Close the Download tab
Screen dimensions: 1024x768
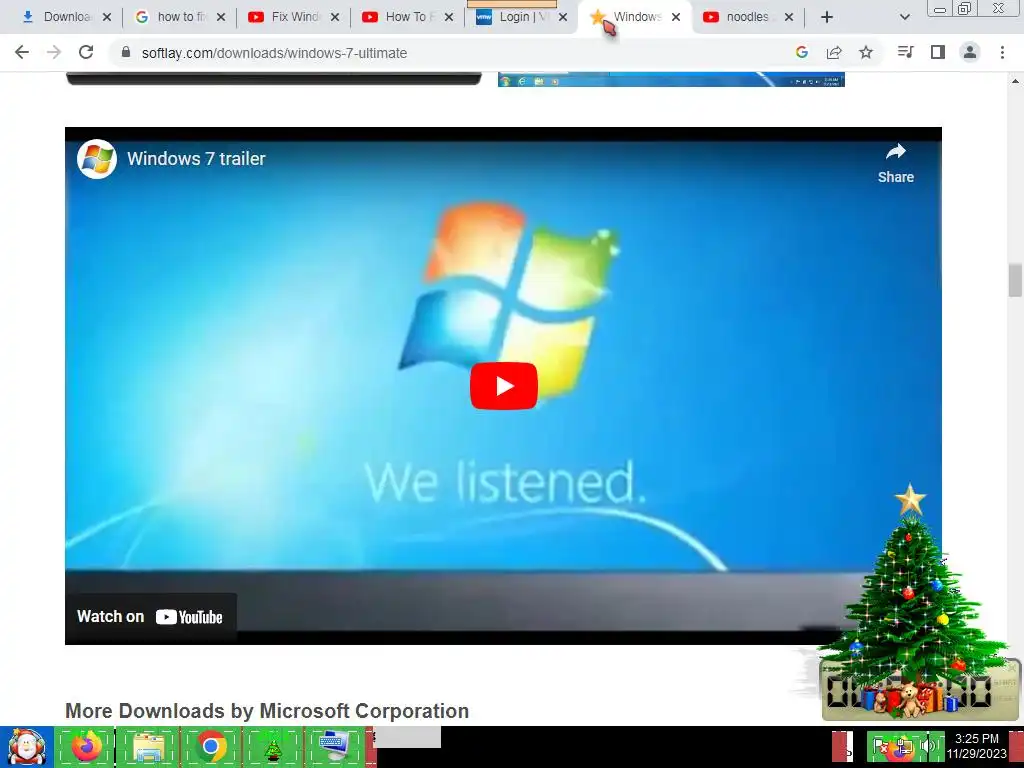coord(107,18)
